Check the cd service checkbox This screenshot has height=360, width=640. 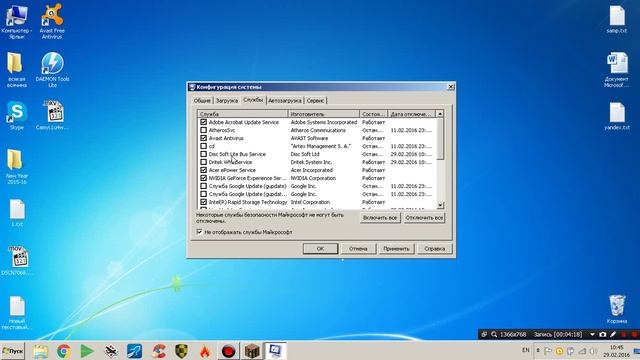(203, 146)
